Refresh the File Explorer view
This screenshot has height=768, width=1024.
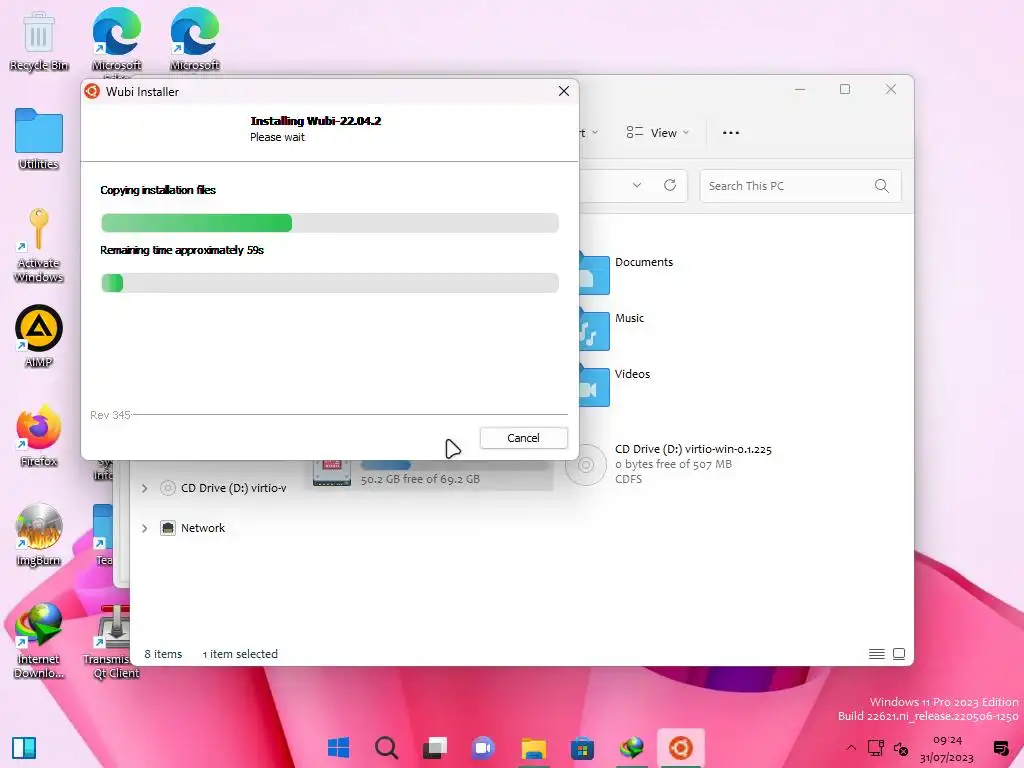(669, 185)
